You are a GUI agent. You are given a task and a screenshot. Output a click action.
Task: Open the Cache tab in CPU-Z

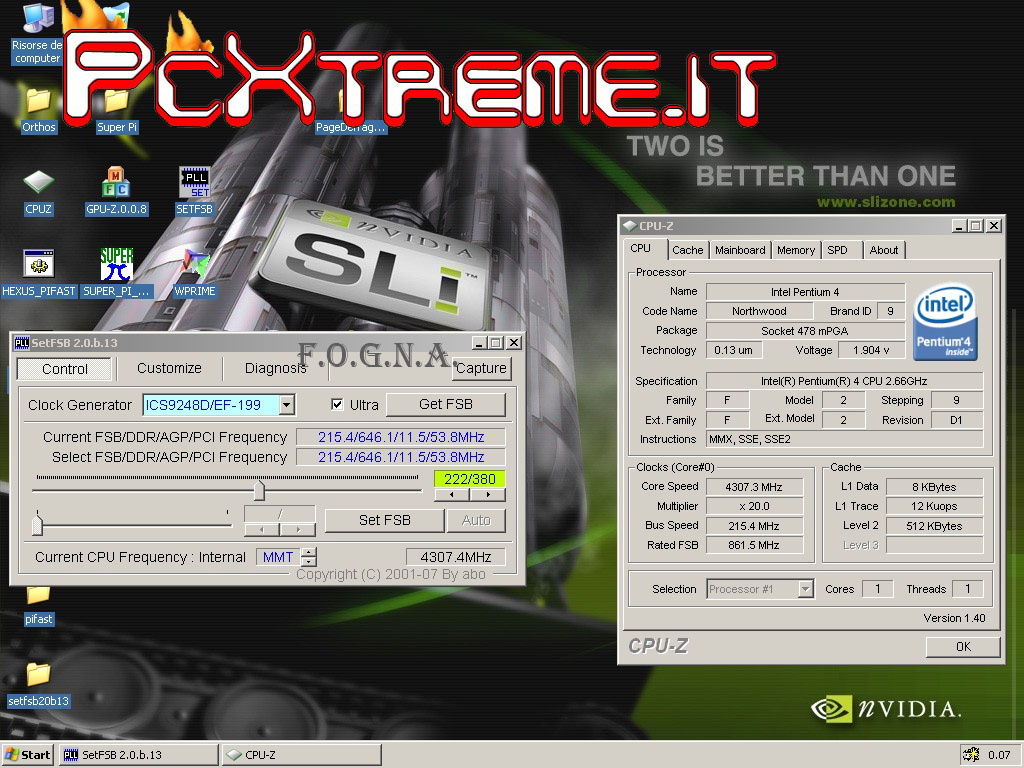(688, 250)
